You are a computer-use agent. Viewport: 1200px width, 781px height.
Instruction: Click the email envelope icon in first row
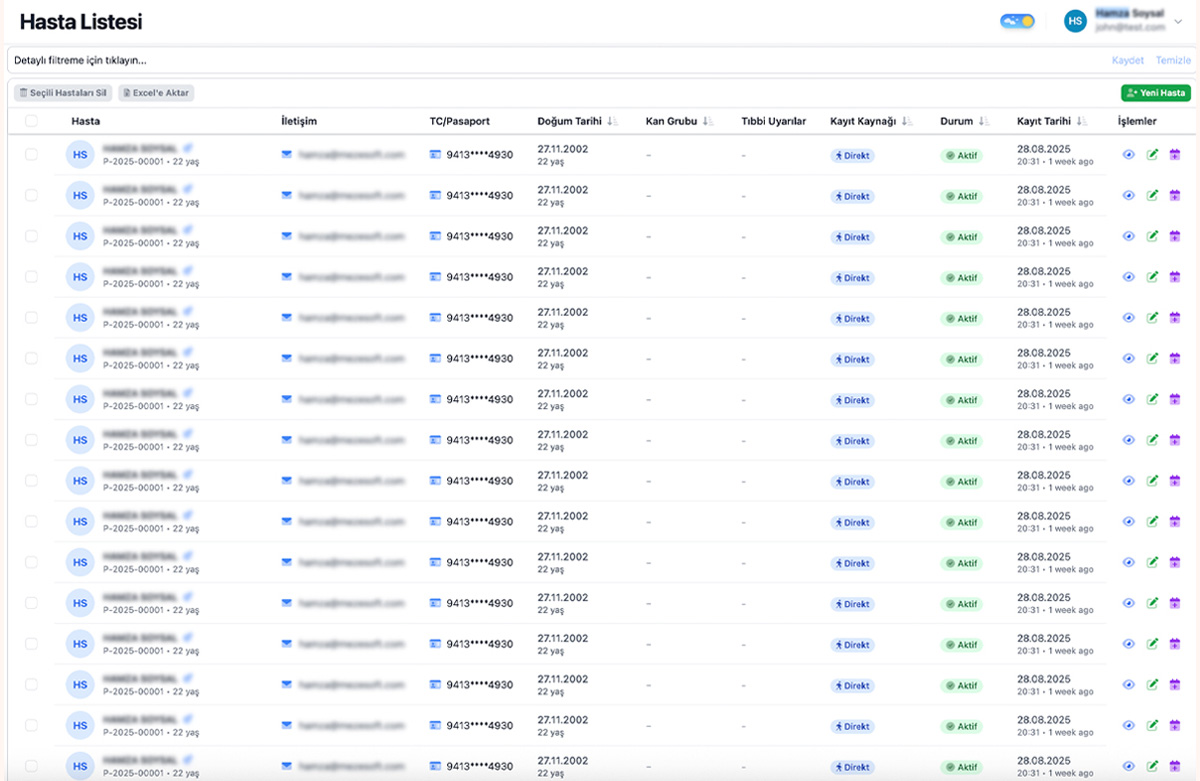[287, 155]
